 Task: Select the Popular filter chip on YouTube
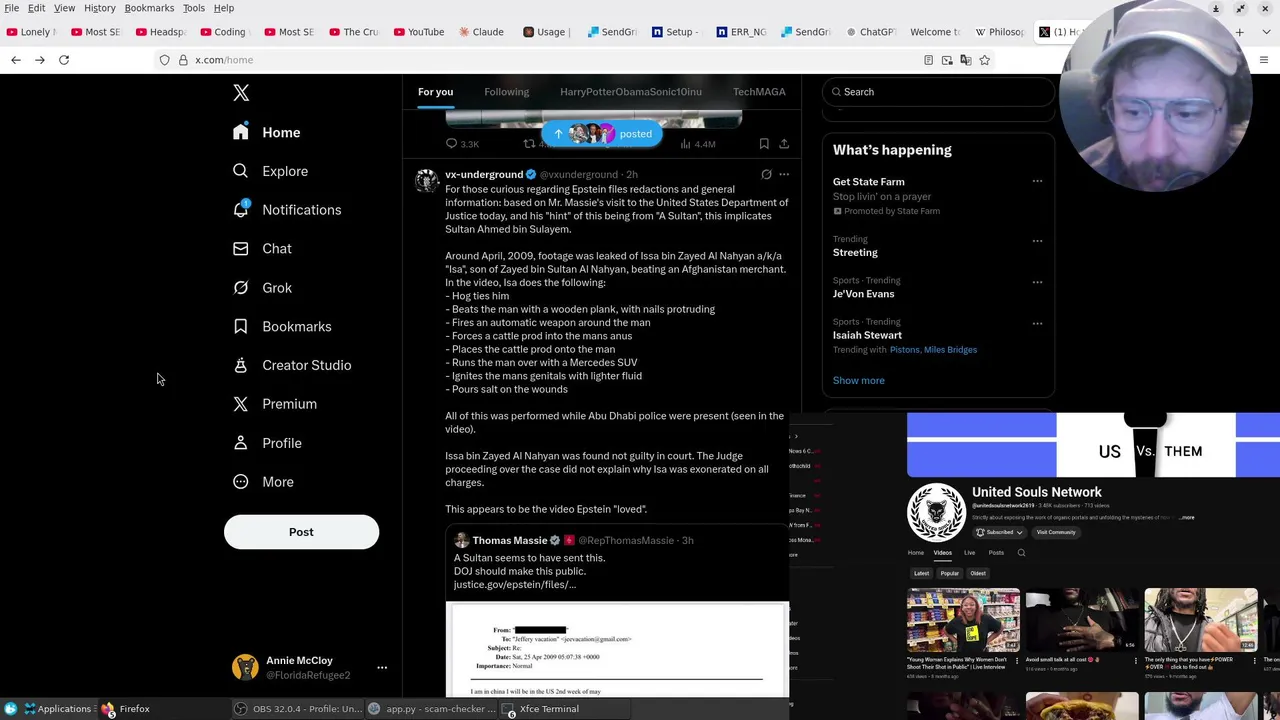949,574
